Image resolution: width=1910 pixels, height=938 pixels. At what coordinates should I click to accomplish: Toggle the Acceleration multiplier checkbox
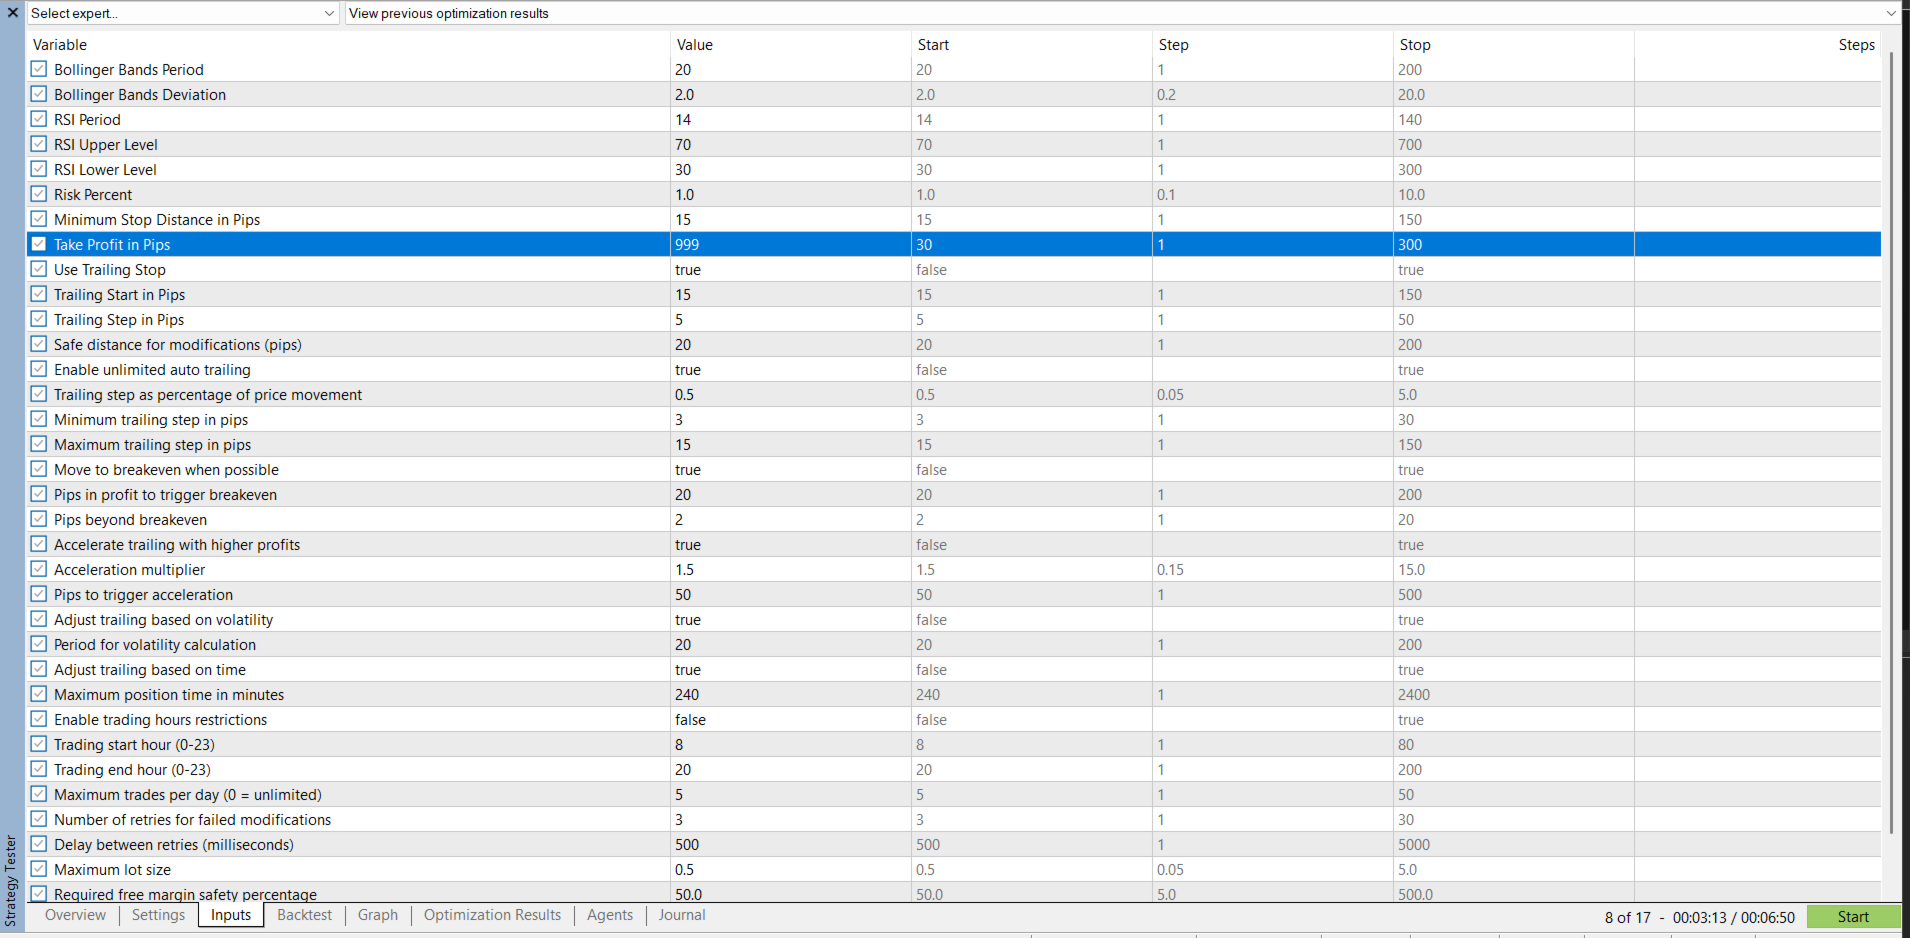39,569
